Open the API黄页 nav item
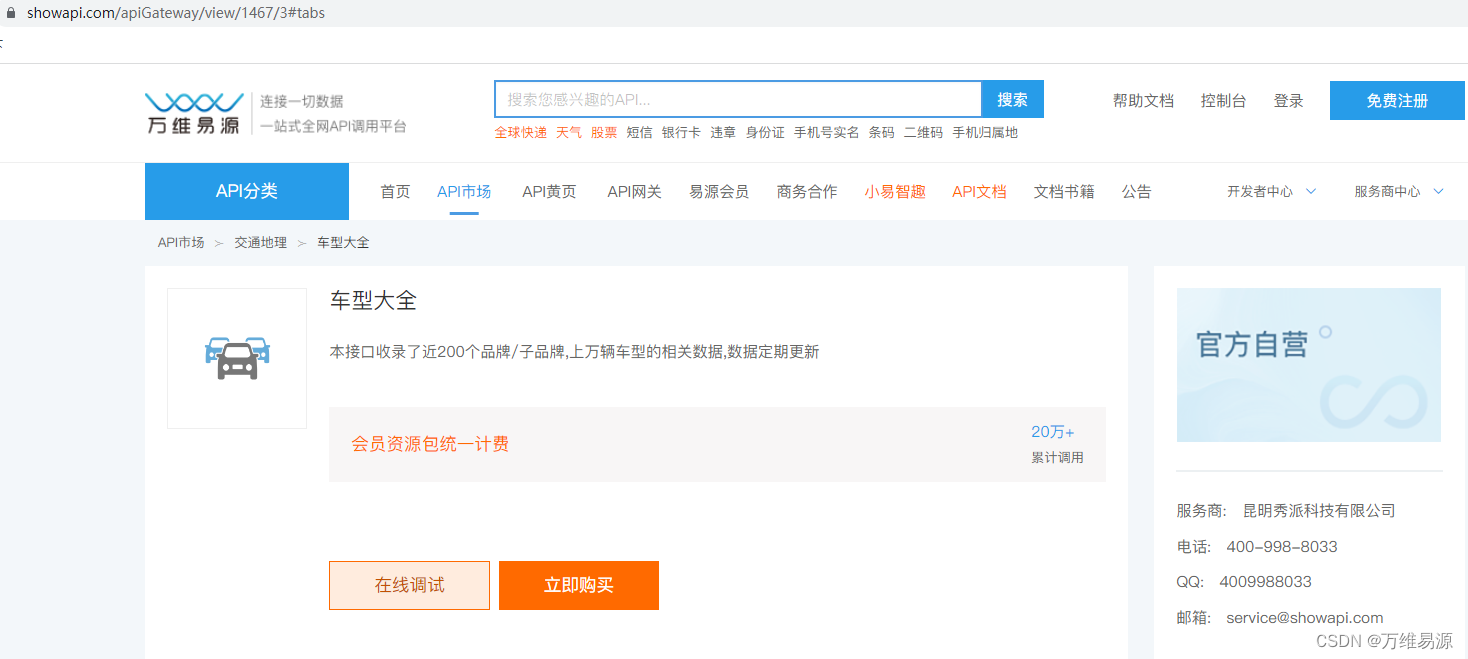This screenshot has width=1468, height=659. (549, 191)
